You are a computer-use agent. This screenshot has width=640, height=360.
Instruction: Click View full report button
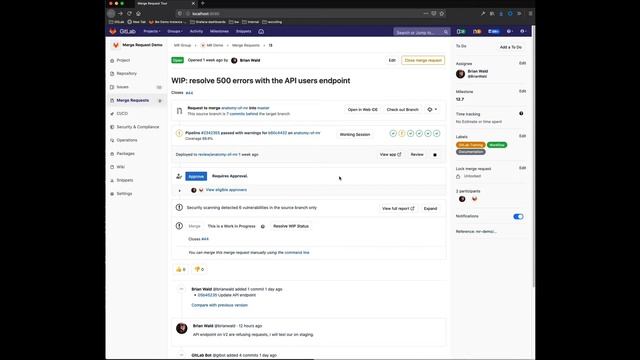click(x=398, y=209)
